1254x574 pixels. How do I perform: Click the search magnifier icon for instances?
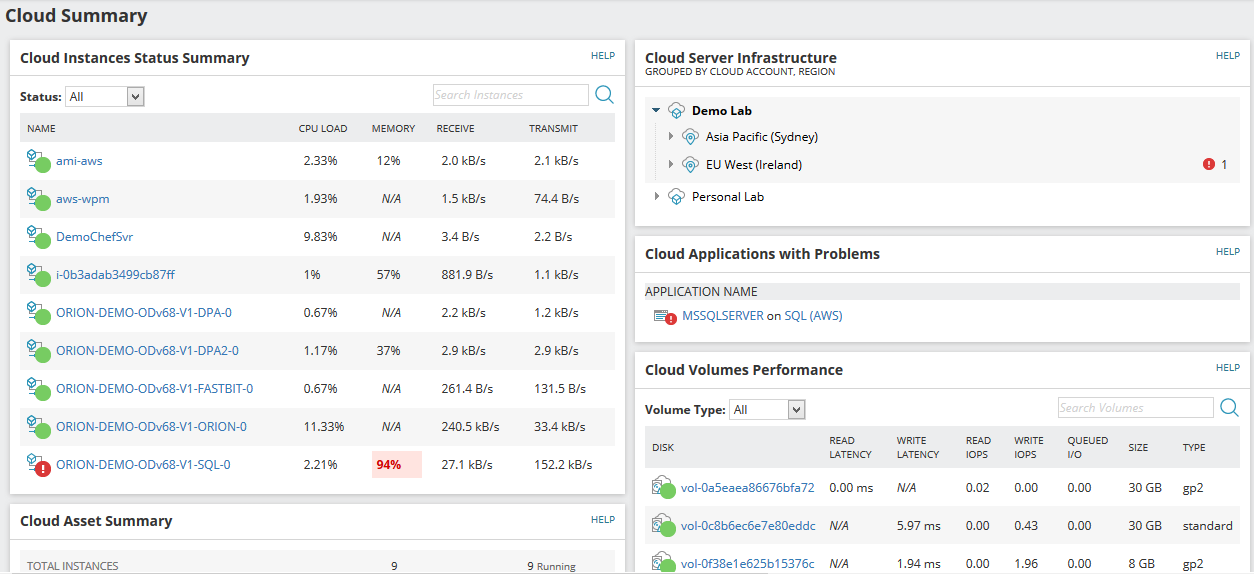604,95
